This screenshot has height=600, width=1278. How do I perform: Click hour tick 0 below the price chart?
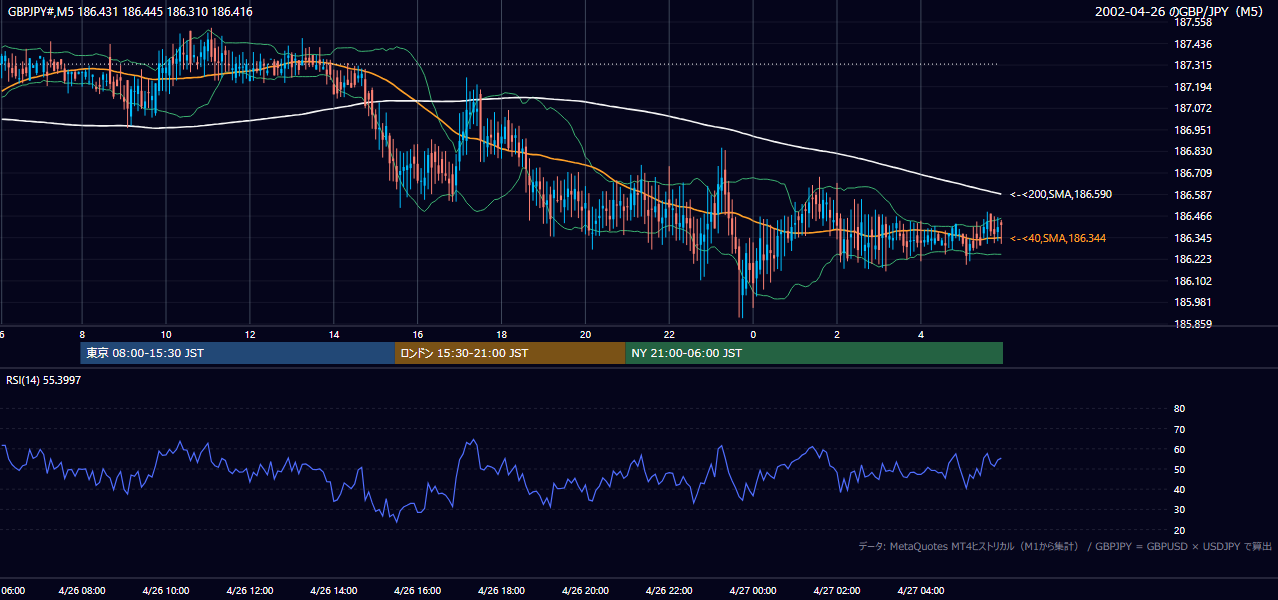coord(753,335)
